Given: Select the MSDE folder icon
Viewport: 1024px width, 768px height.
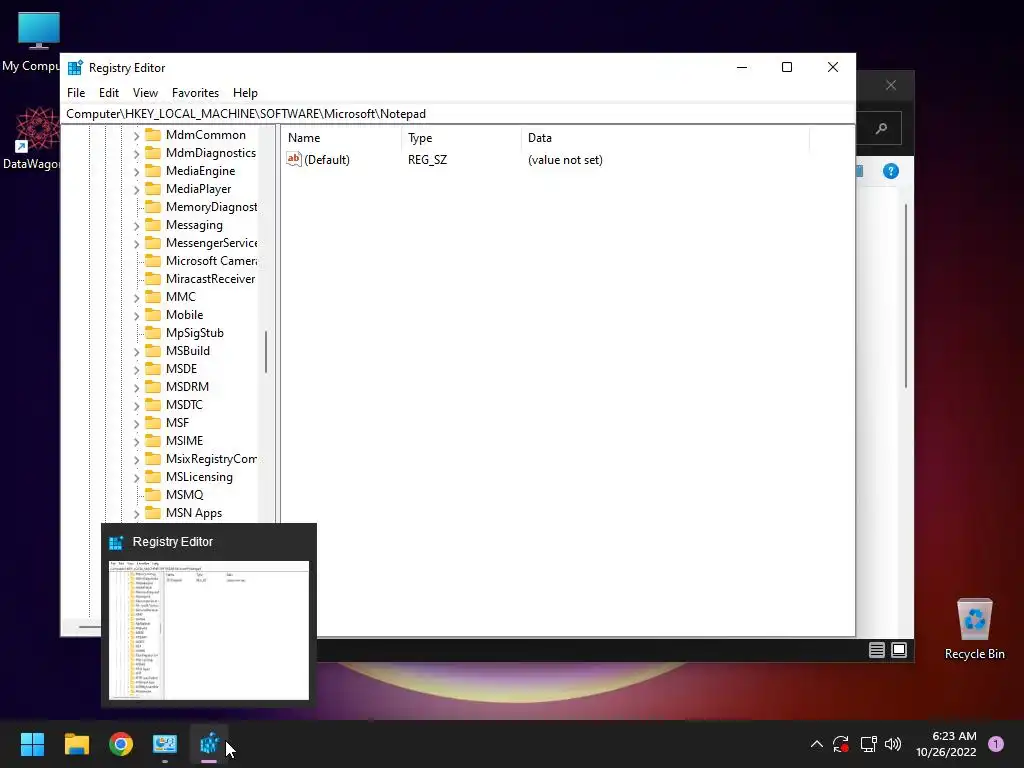Looking at the screenshot, I should (153, 368).
